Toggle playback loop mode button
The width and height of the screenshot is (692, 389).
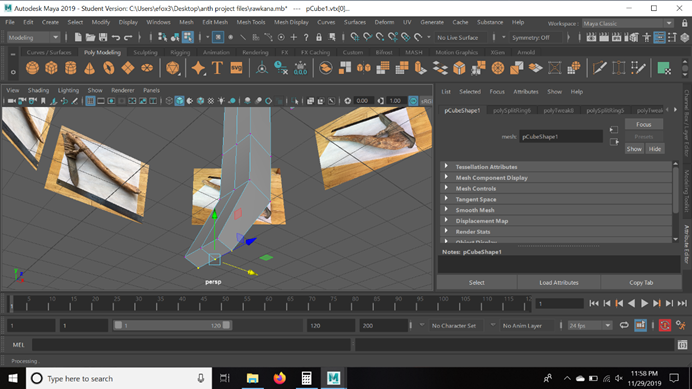point(624,325)
